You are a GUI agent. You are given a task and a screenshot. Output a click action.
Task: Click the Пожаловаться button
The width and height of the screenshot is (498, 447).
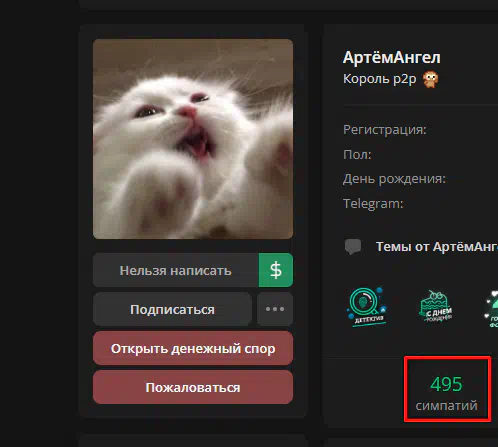click(x=193, y=387)
